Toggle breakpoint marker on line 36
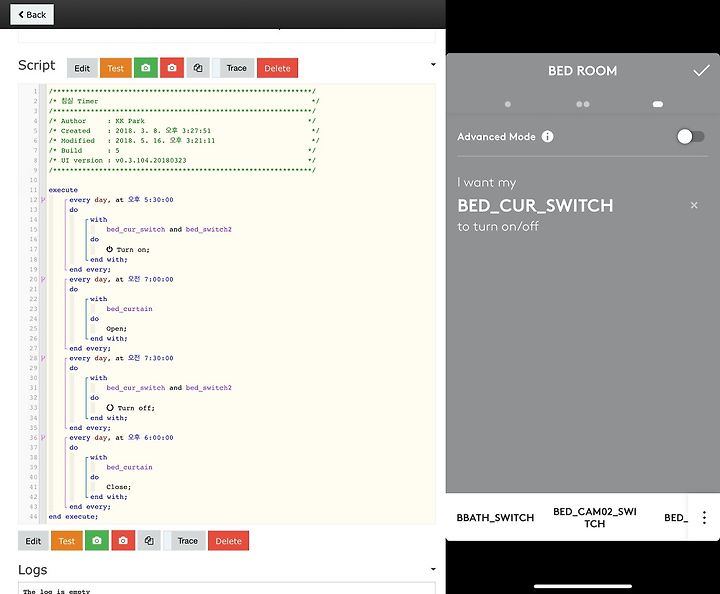 pyautogui.click(x=43, y=437)
